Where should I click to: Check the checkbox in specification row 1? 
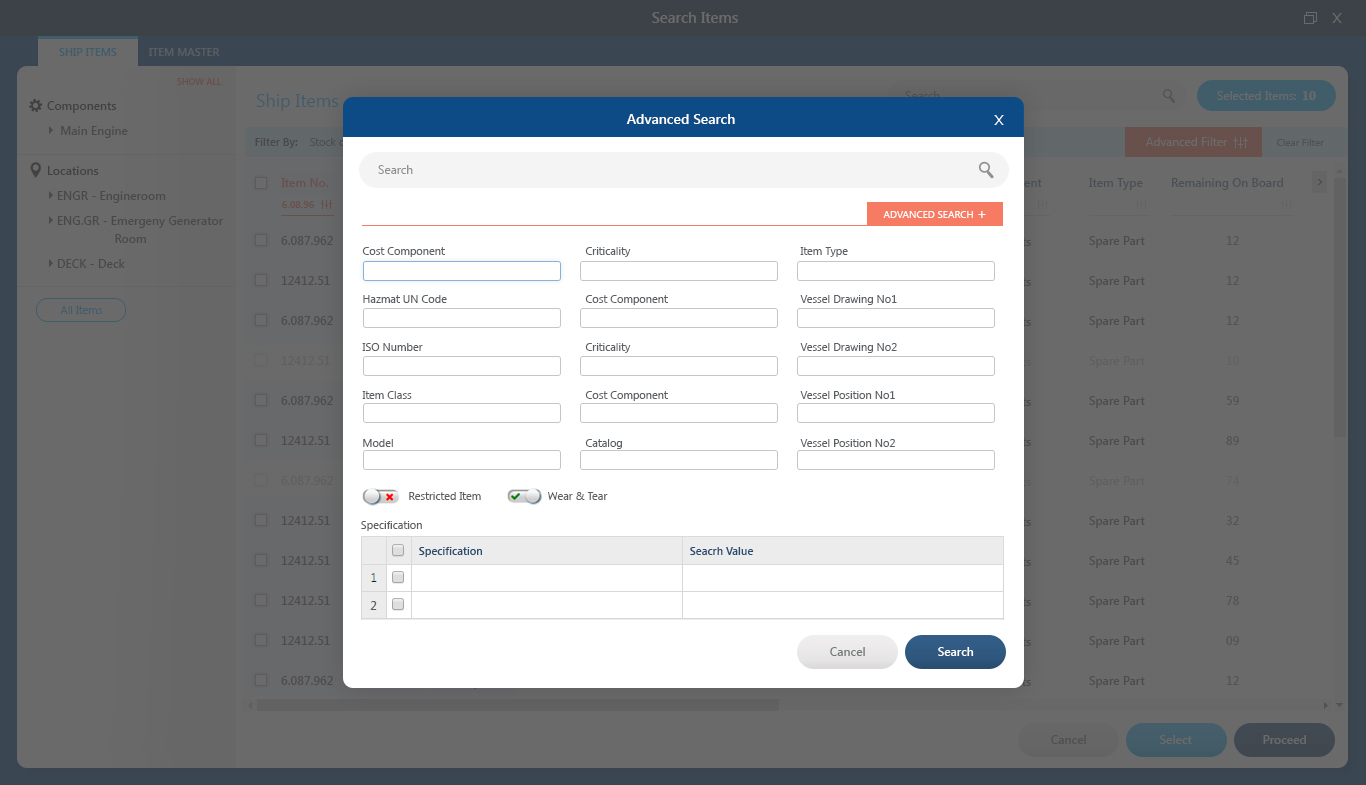point(398,577)
